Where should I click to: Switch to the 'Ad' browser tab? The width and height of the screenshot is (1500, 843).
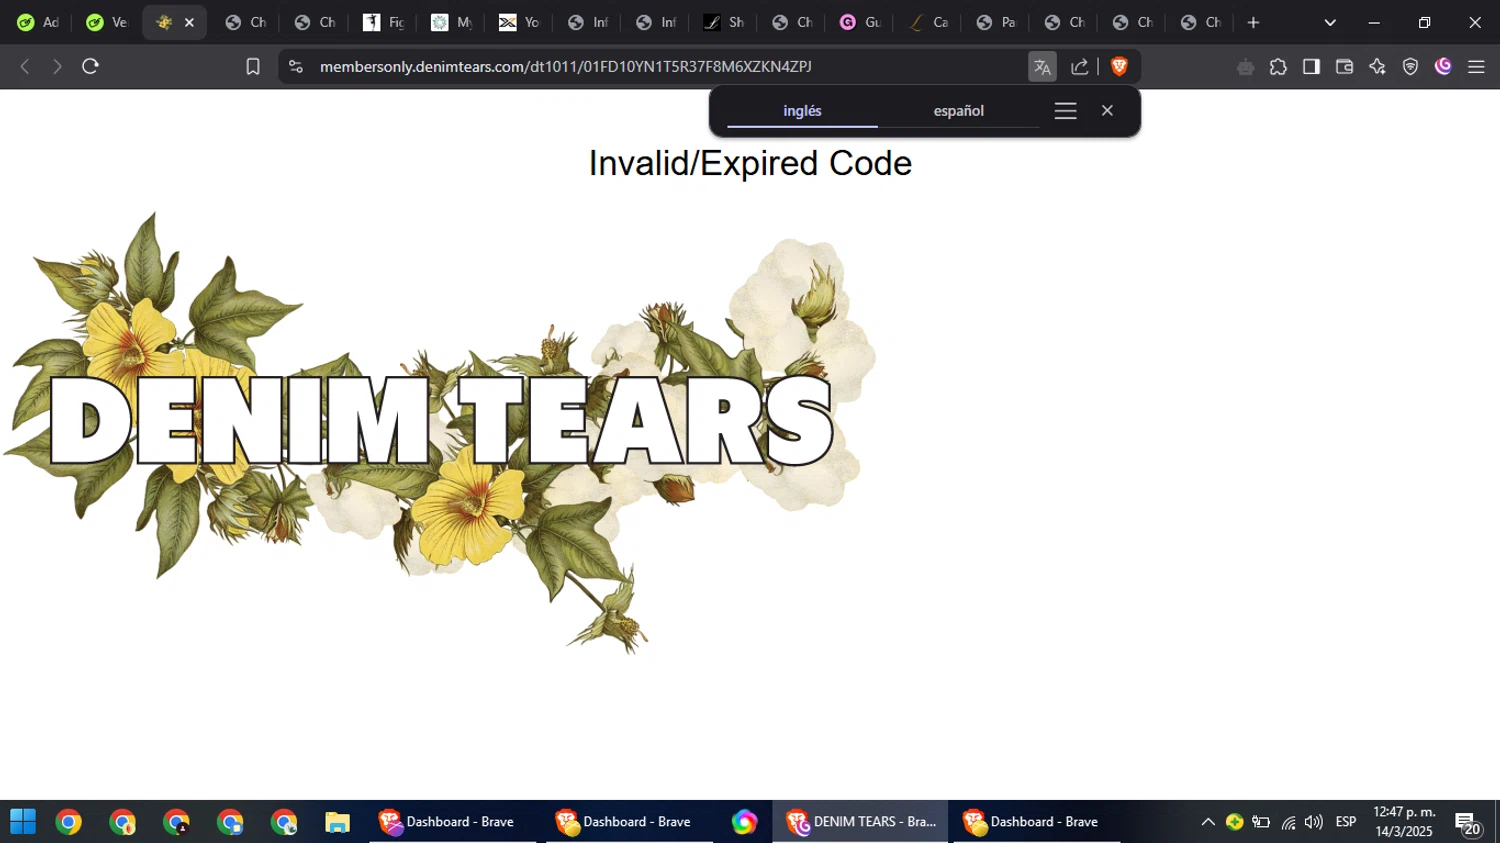click(x=38, y=22)
